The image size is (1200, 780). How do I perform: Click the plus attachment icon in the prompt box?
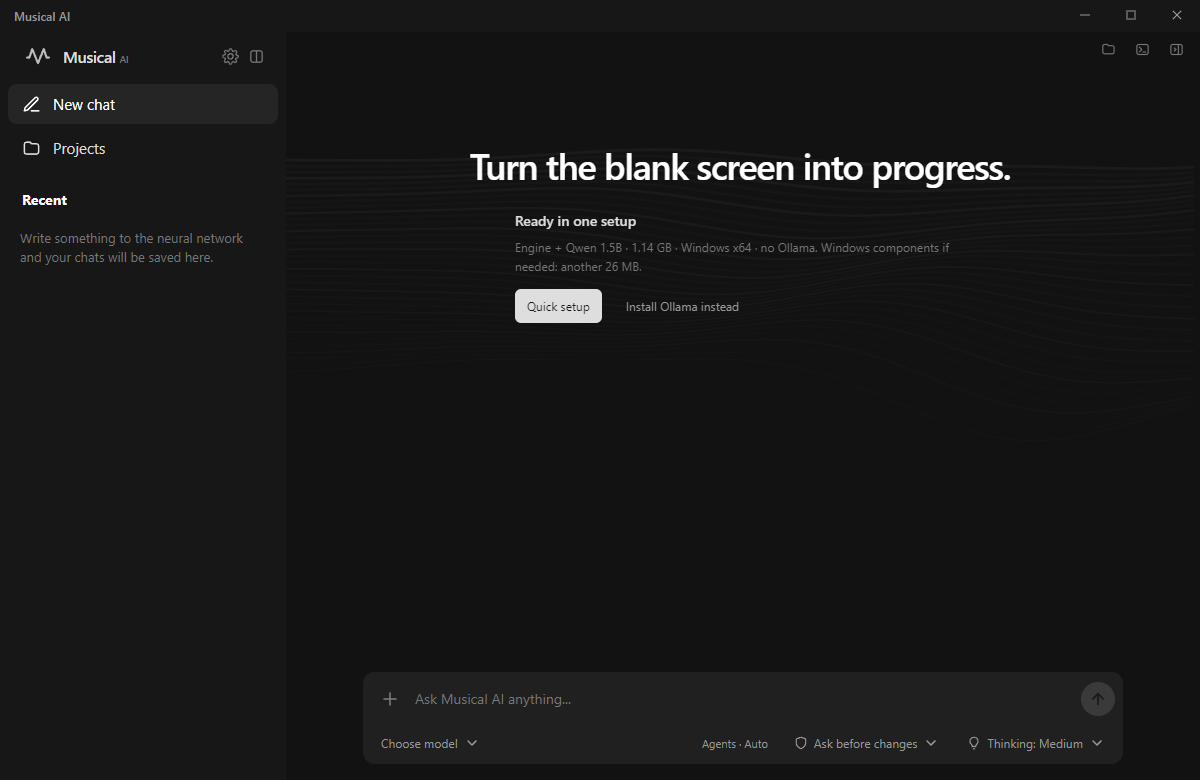390,699
